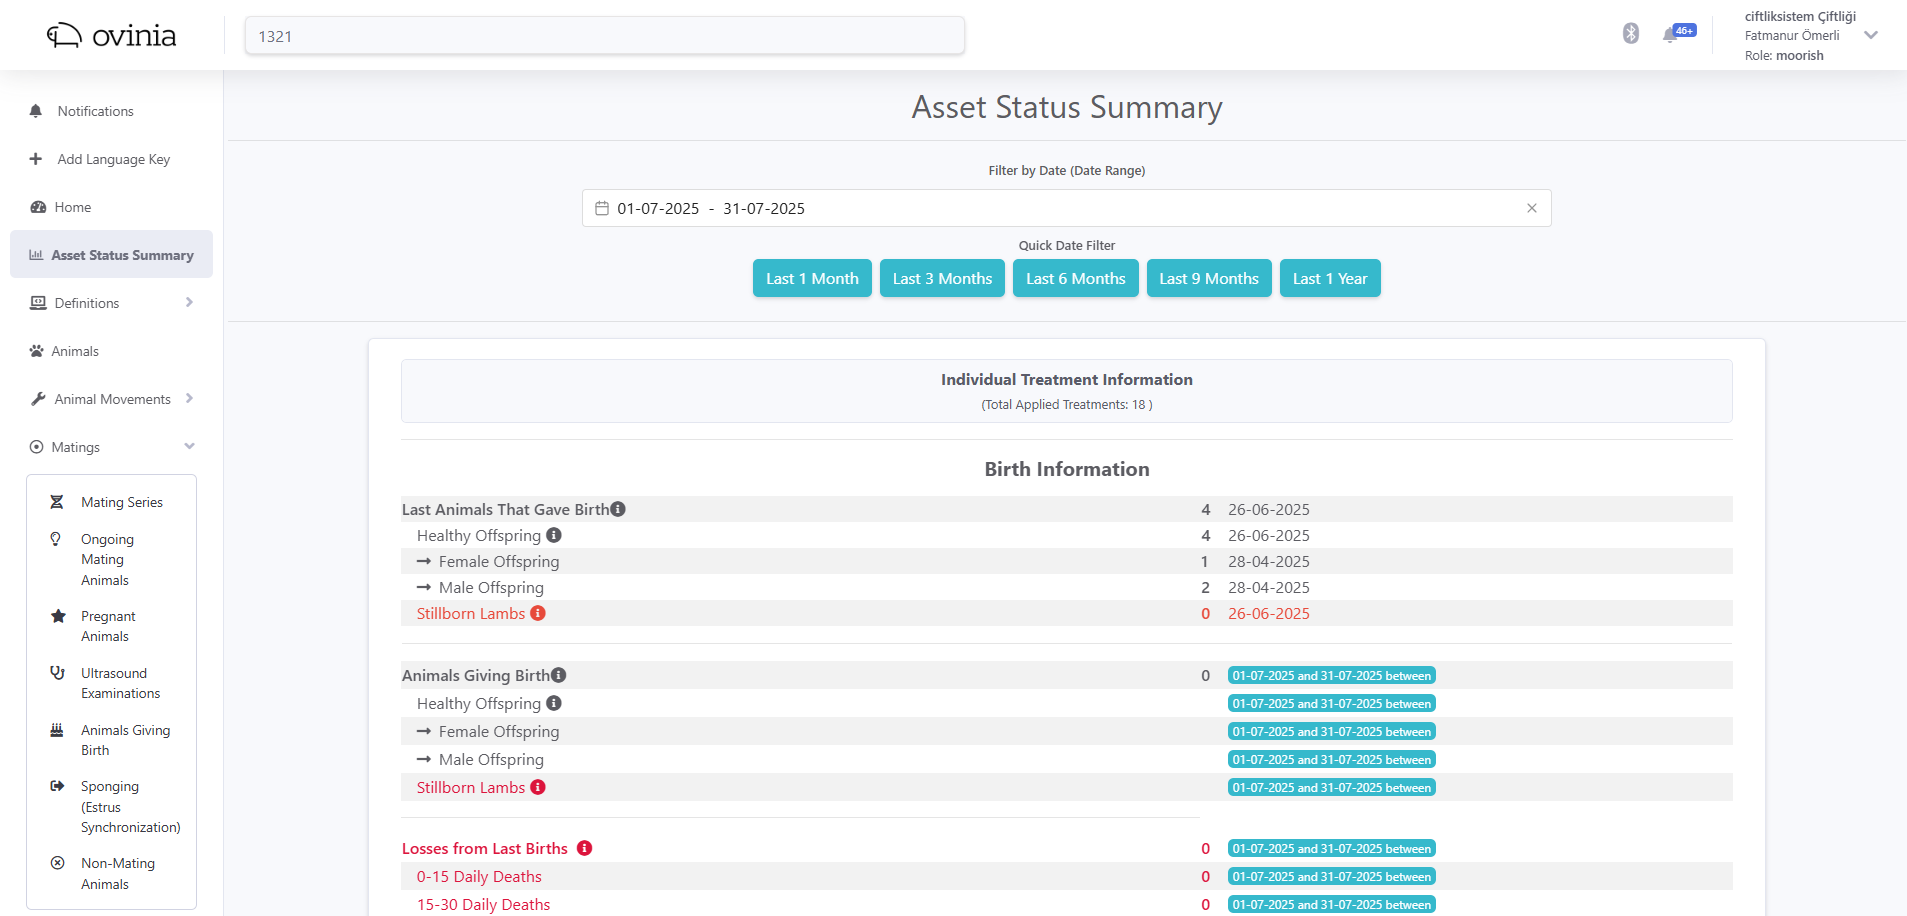Click the Ovinia logo
The width and height of the screenshot is (1907, 916).
point(111,36)
